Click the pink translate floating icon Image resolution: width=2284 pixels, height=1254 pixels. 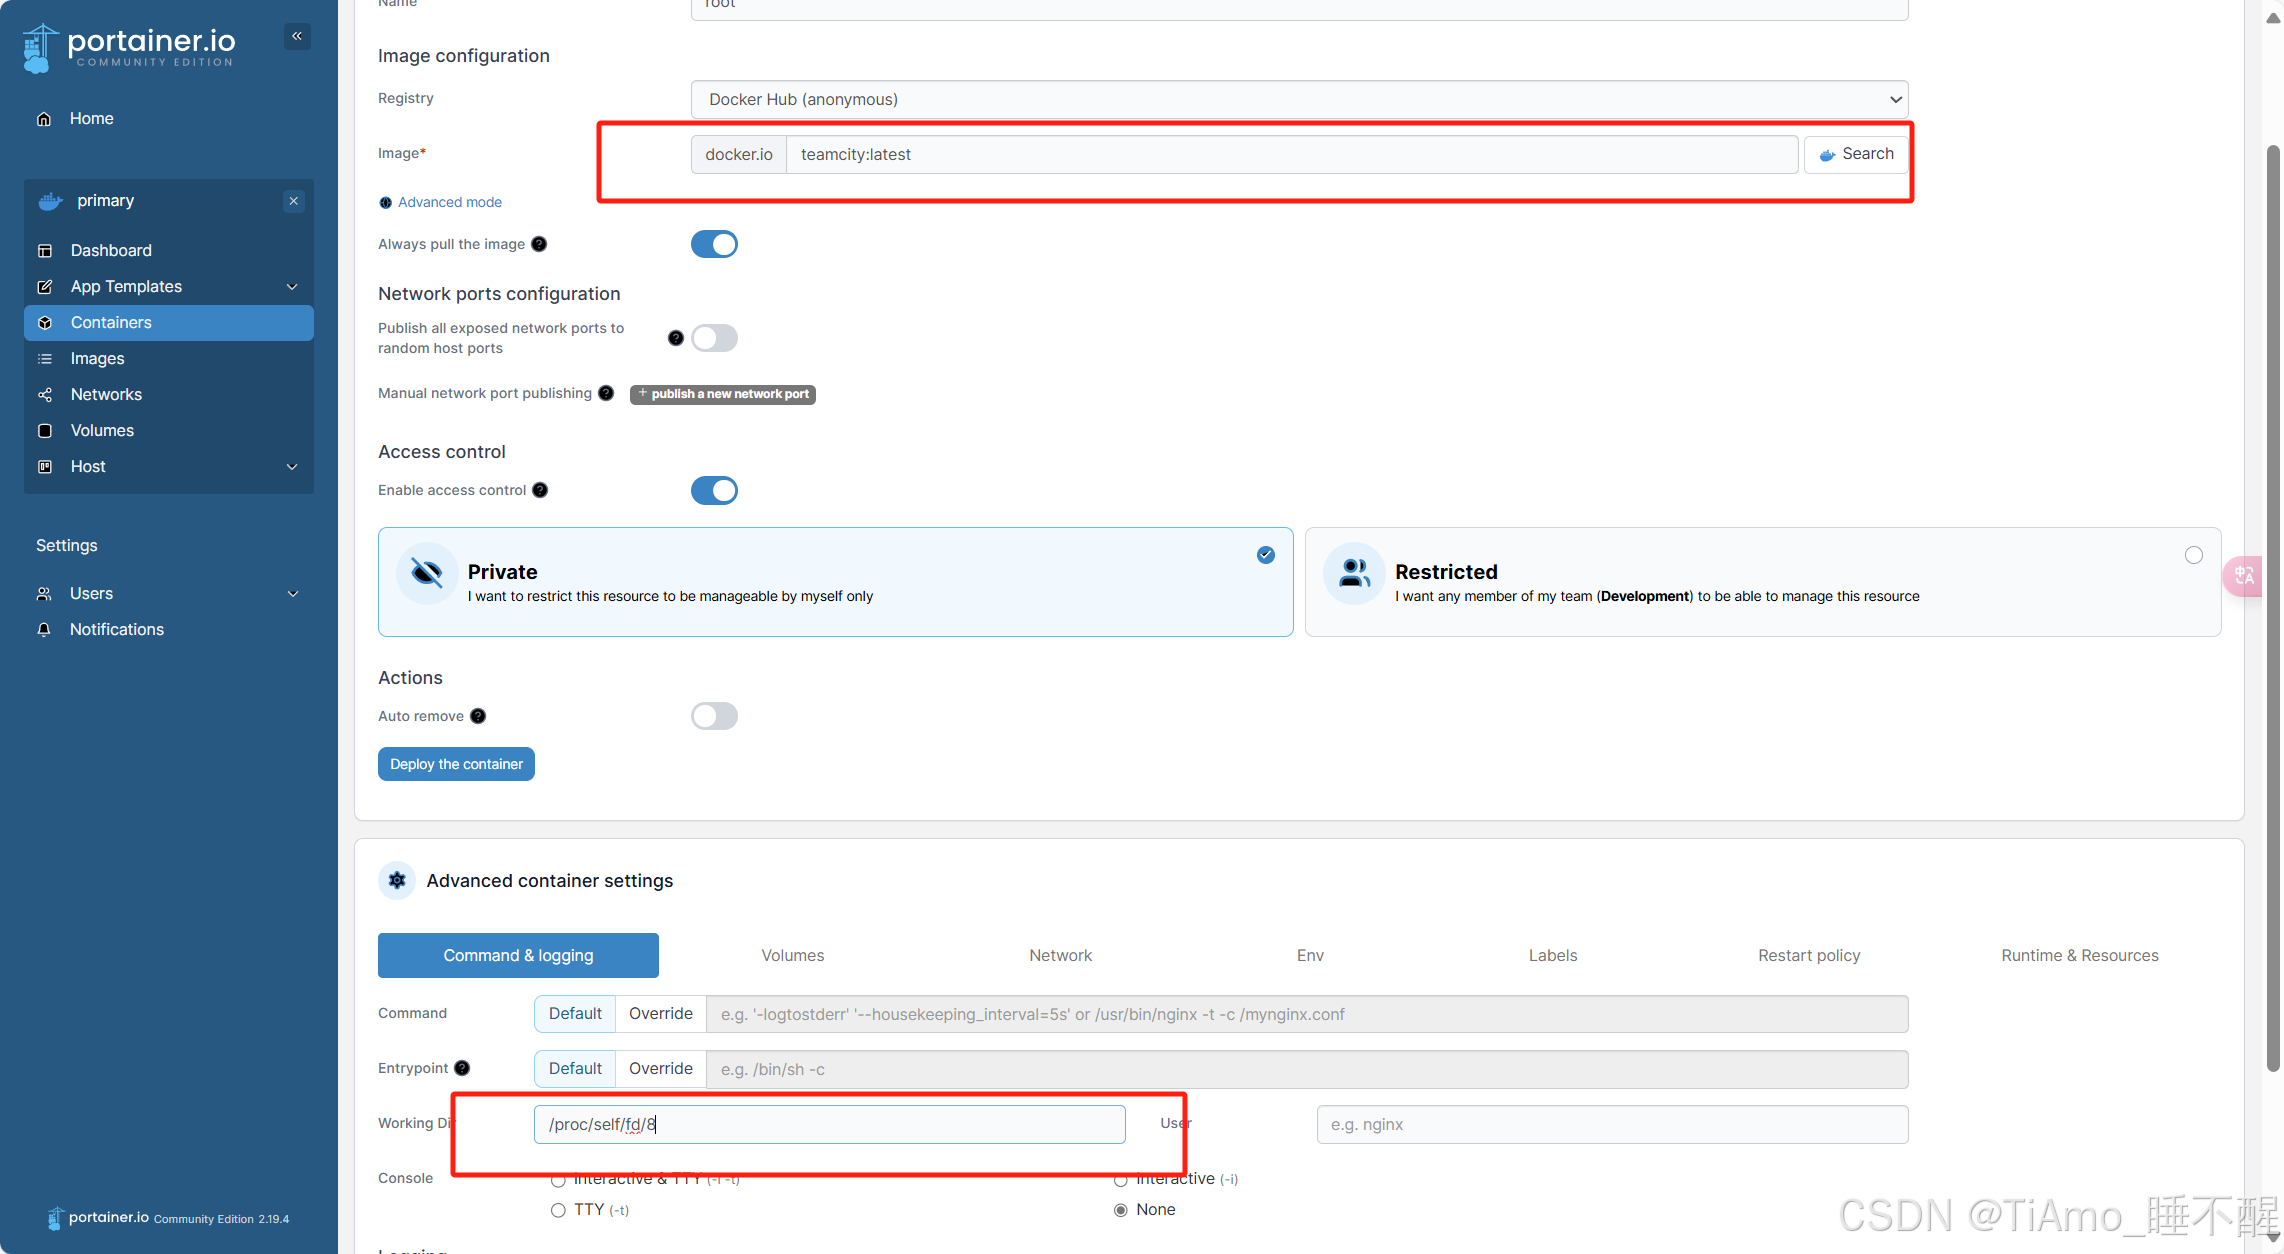[x=2245, y=576]
